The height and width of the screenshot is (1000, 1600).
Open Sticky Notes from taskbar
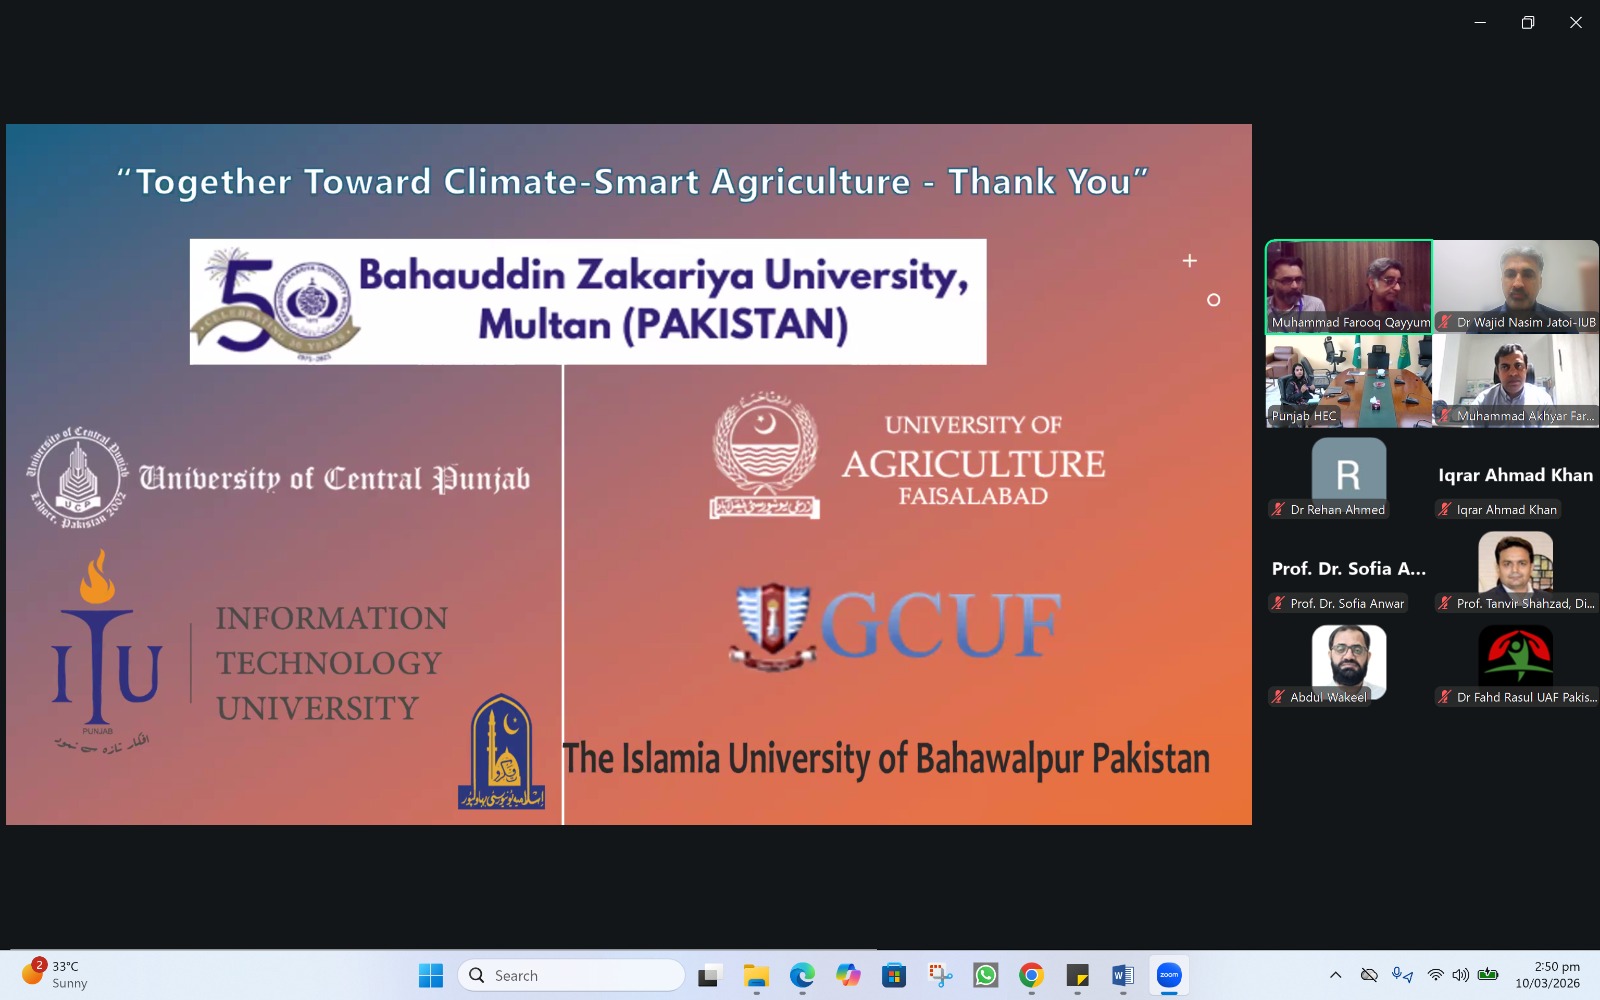[x=1077, y=975]
